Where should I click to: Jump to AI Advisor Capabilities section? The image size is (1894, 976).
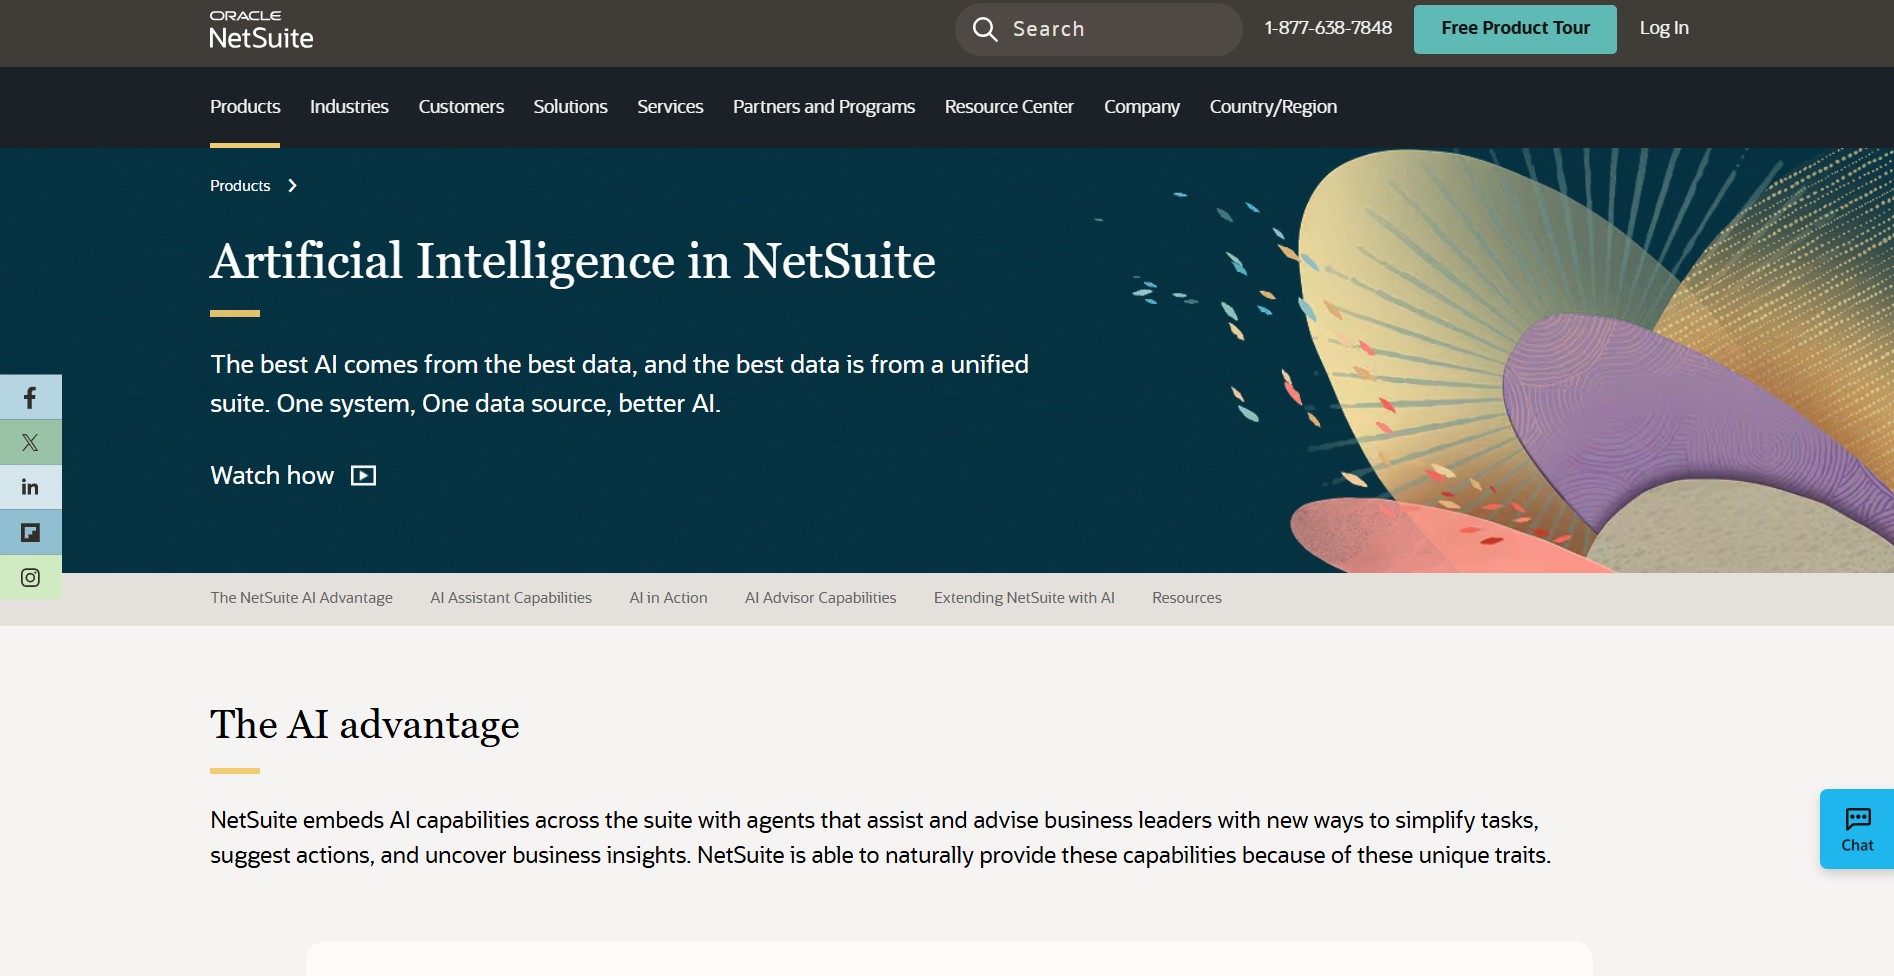820,598
